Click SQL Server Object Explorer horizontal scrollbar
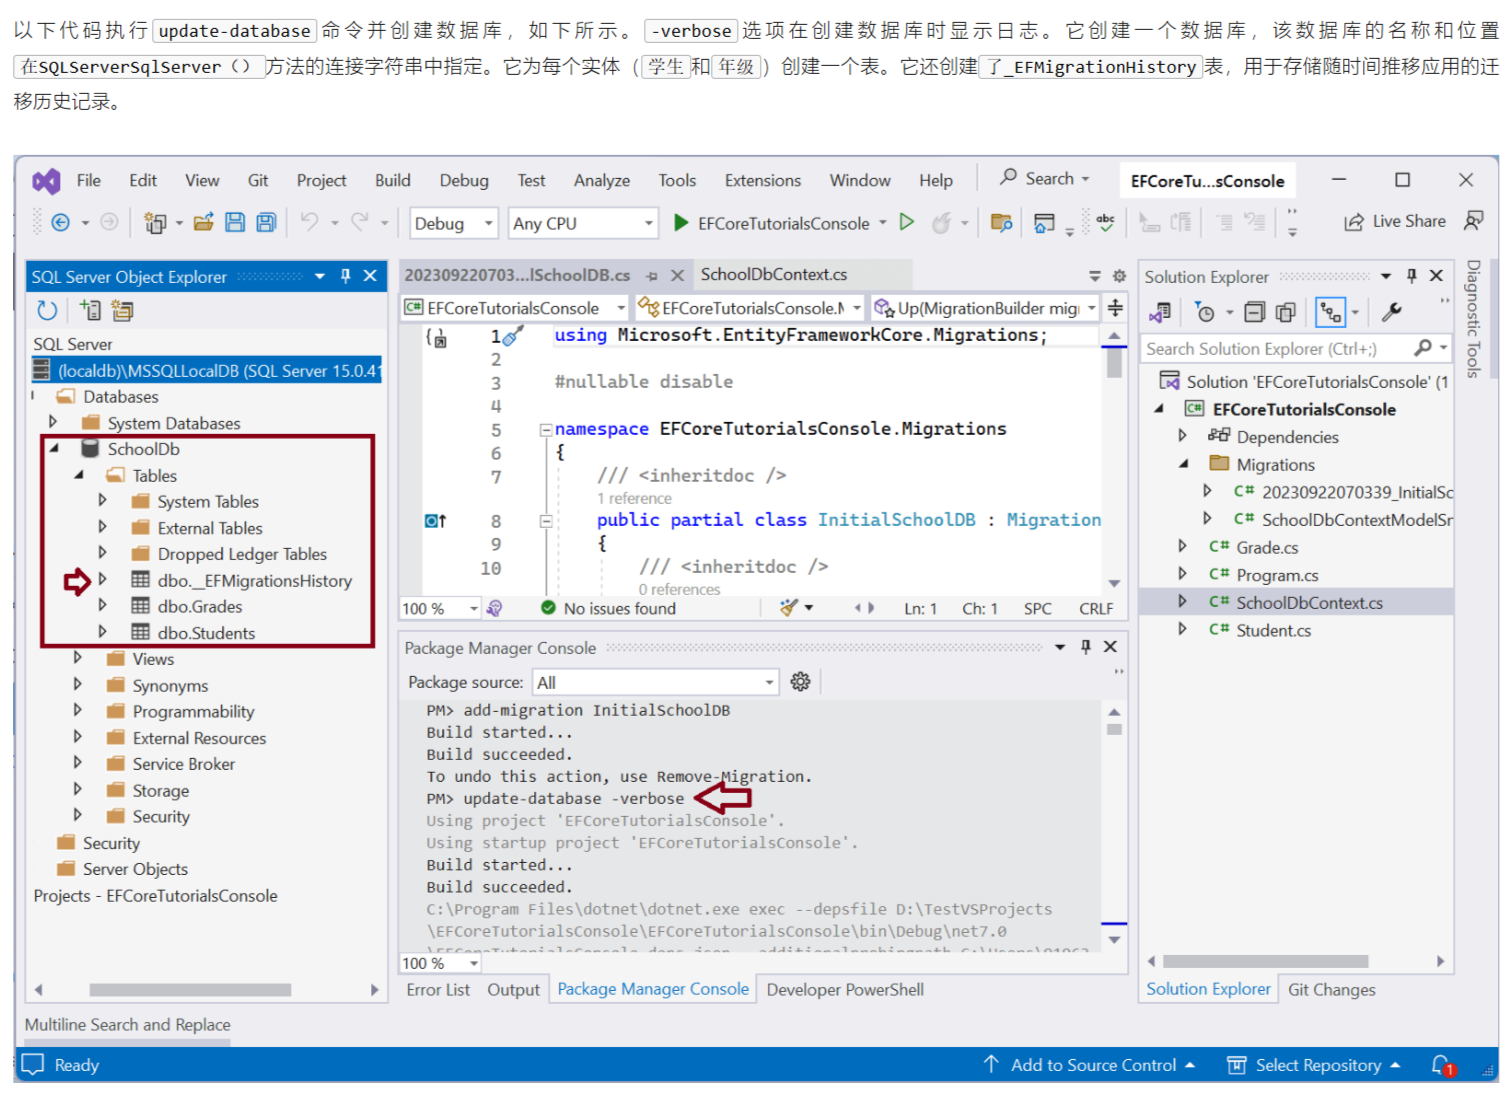This screenshot has height=1099, width=1507. (x=190, y=990)
